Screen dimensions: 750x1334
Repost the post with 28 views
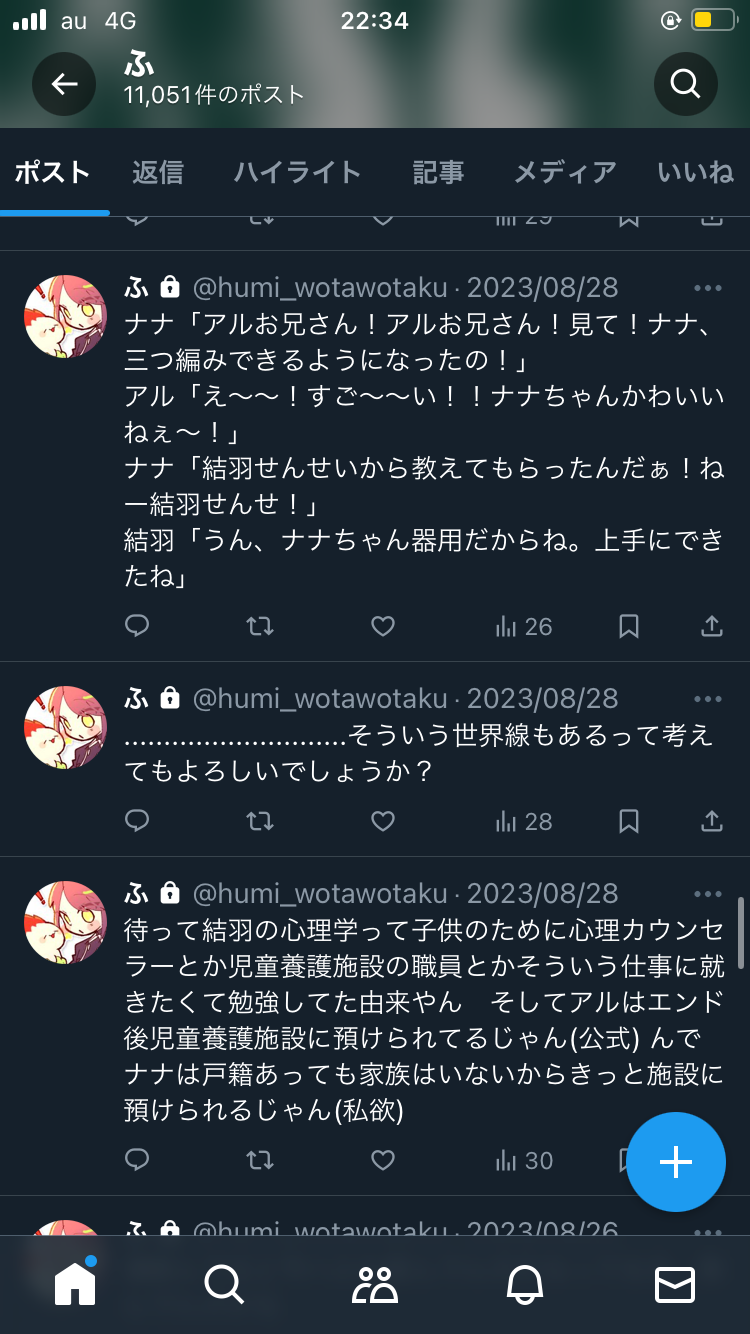click(260, 821)
